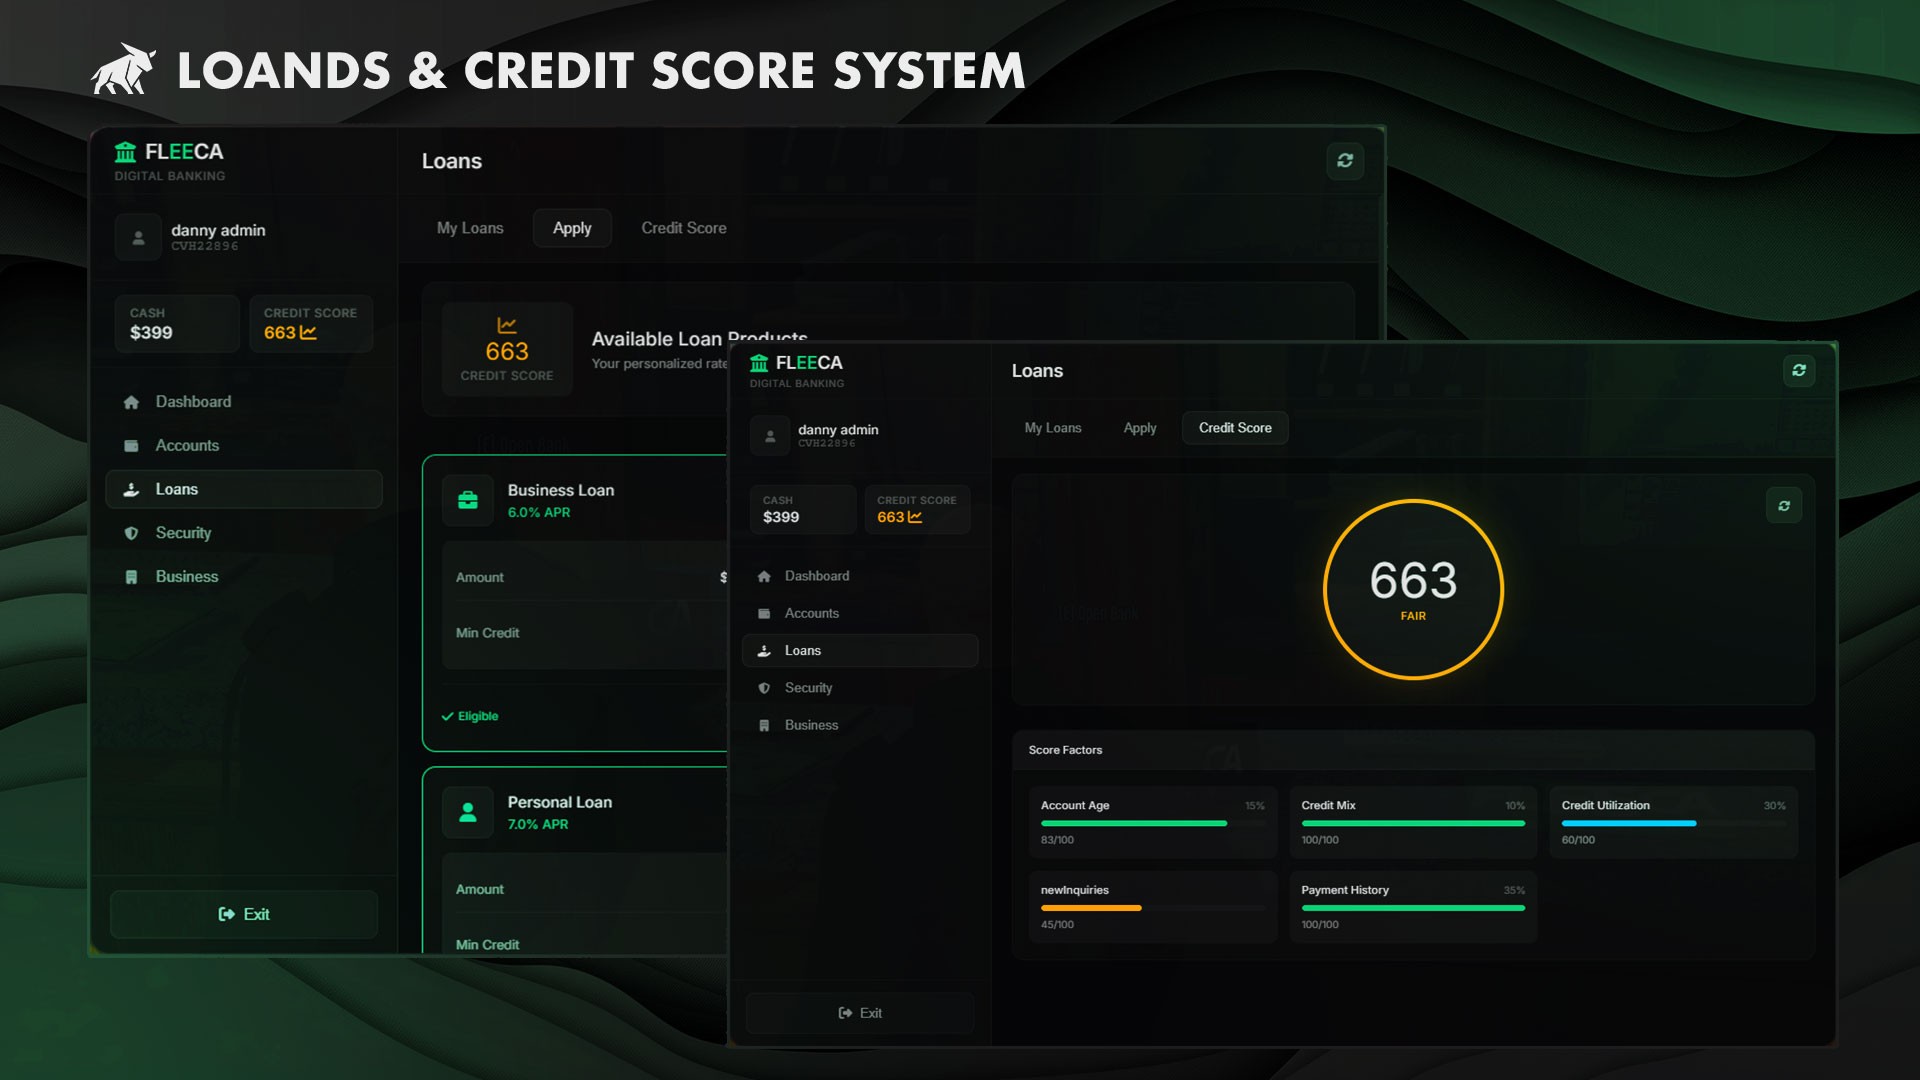
Task: Go to Accounts in back window sidebar
Action: [187, 445]
